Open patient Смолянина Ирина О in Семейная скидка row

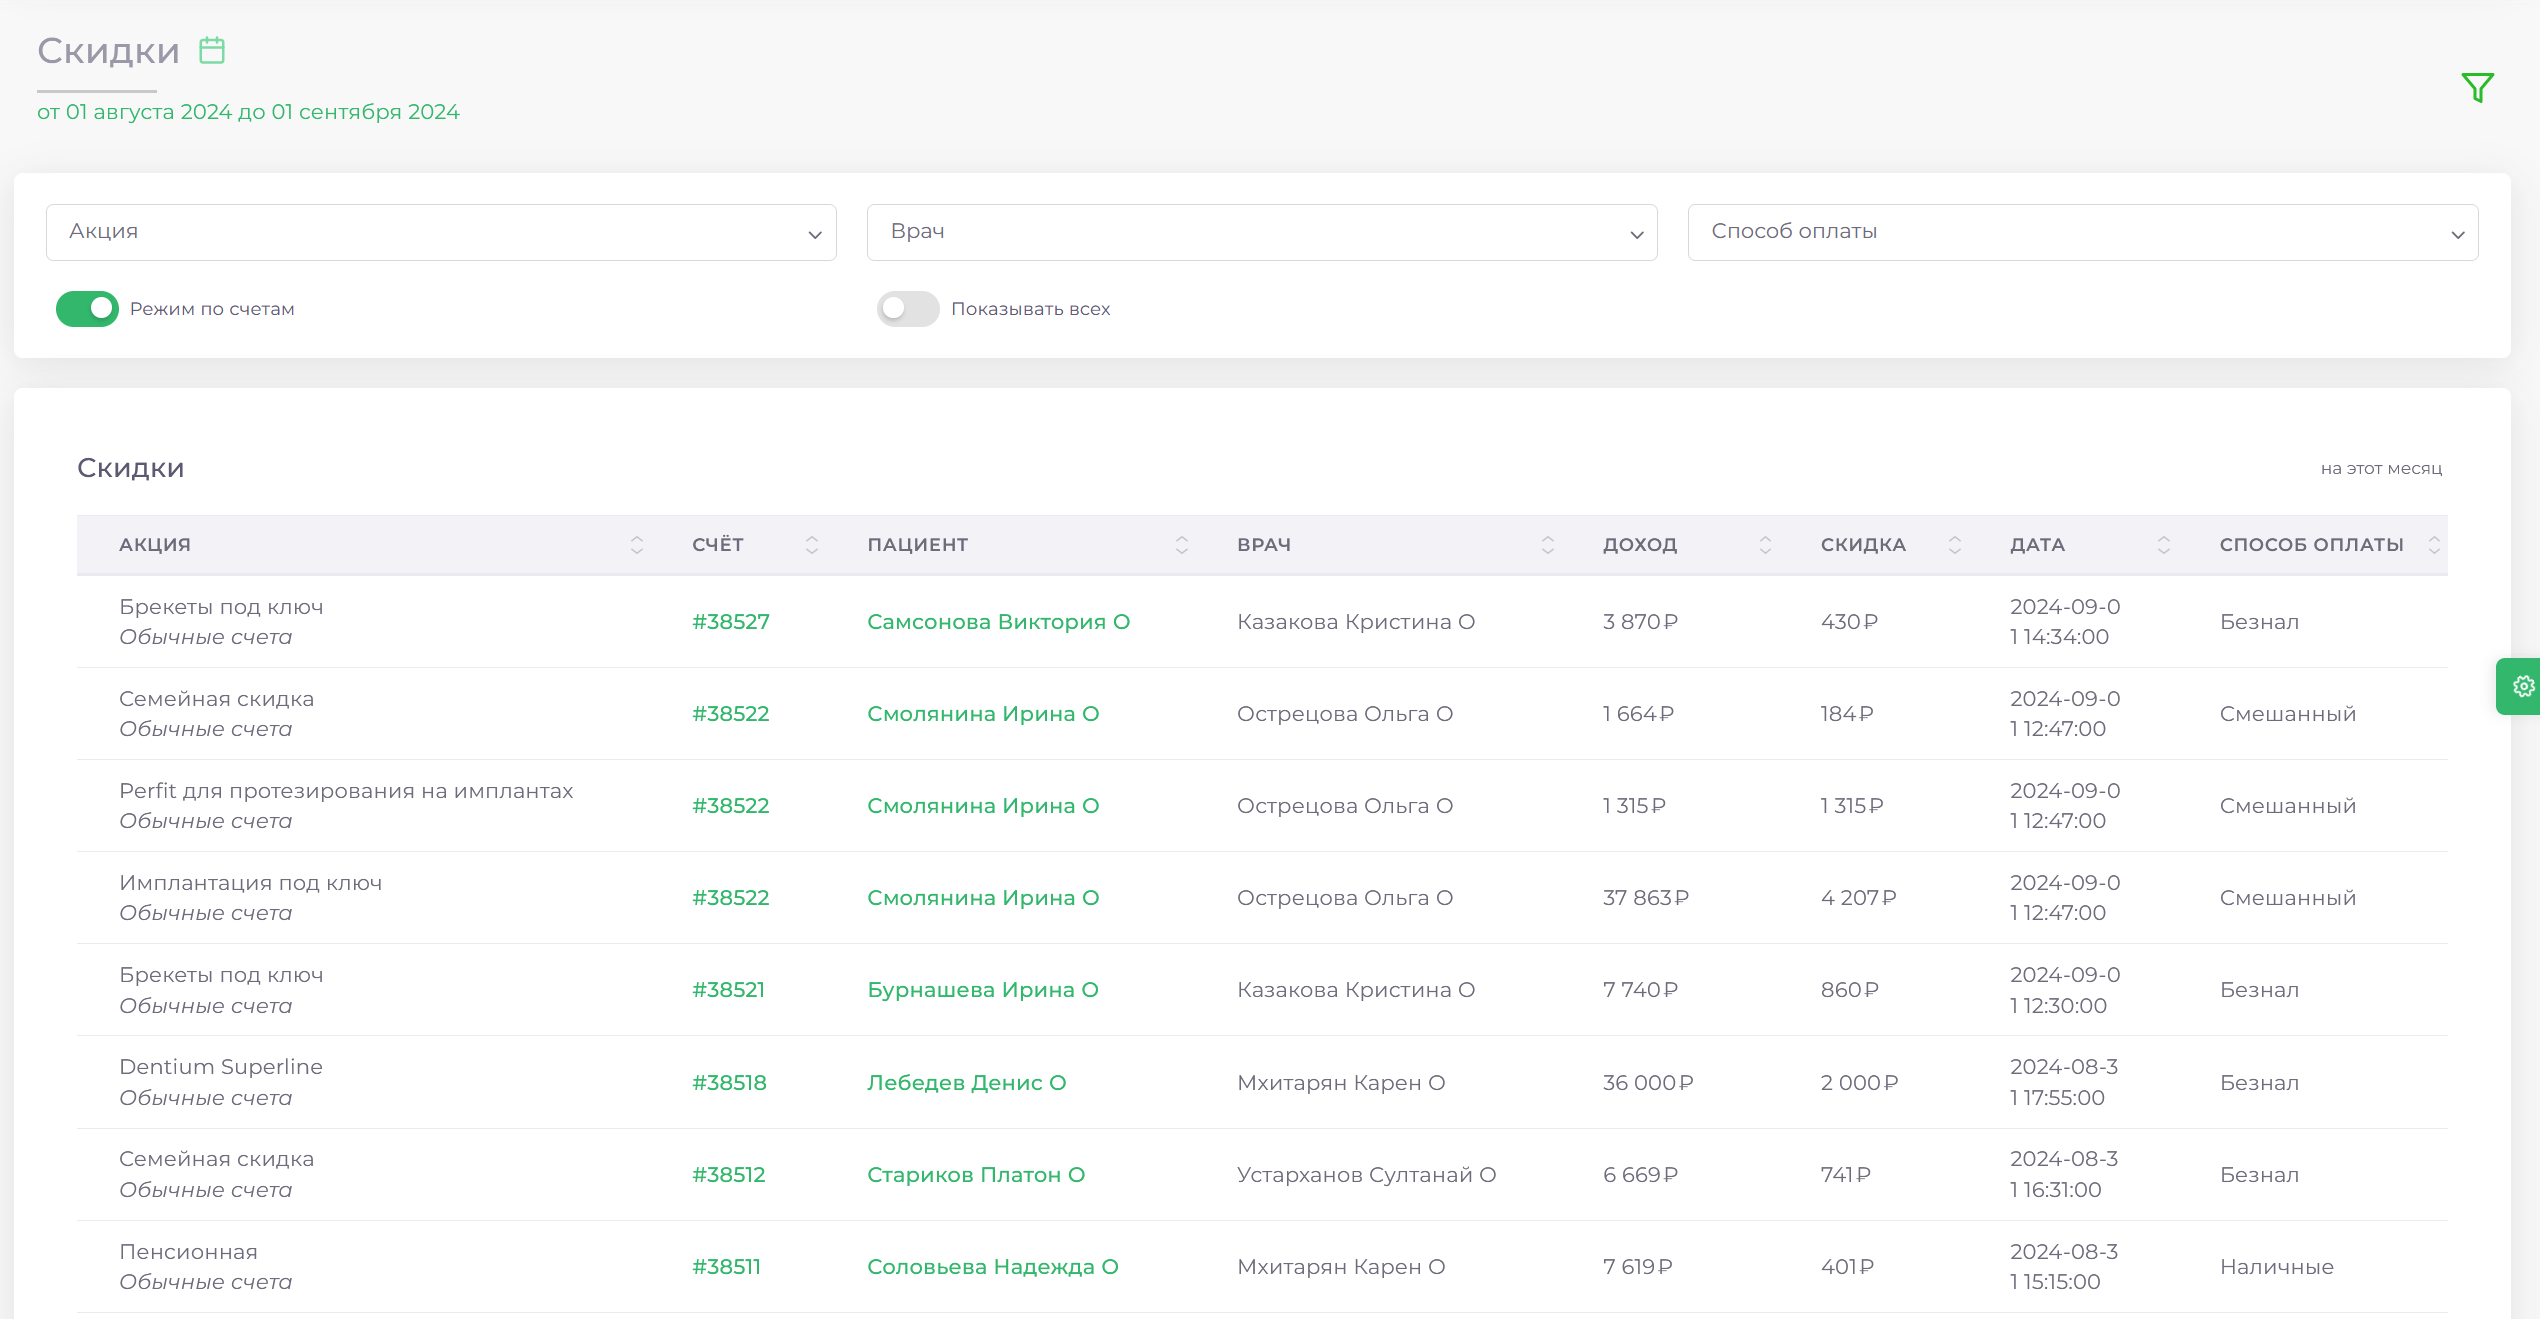tap(983, 714)
